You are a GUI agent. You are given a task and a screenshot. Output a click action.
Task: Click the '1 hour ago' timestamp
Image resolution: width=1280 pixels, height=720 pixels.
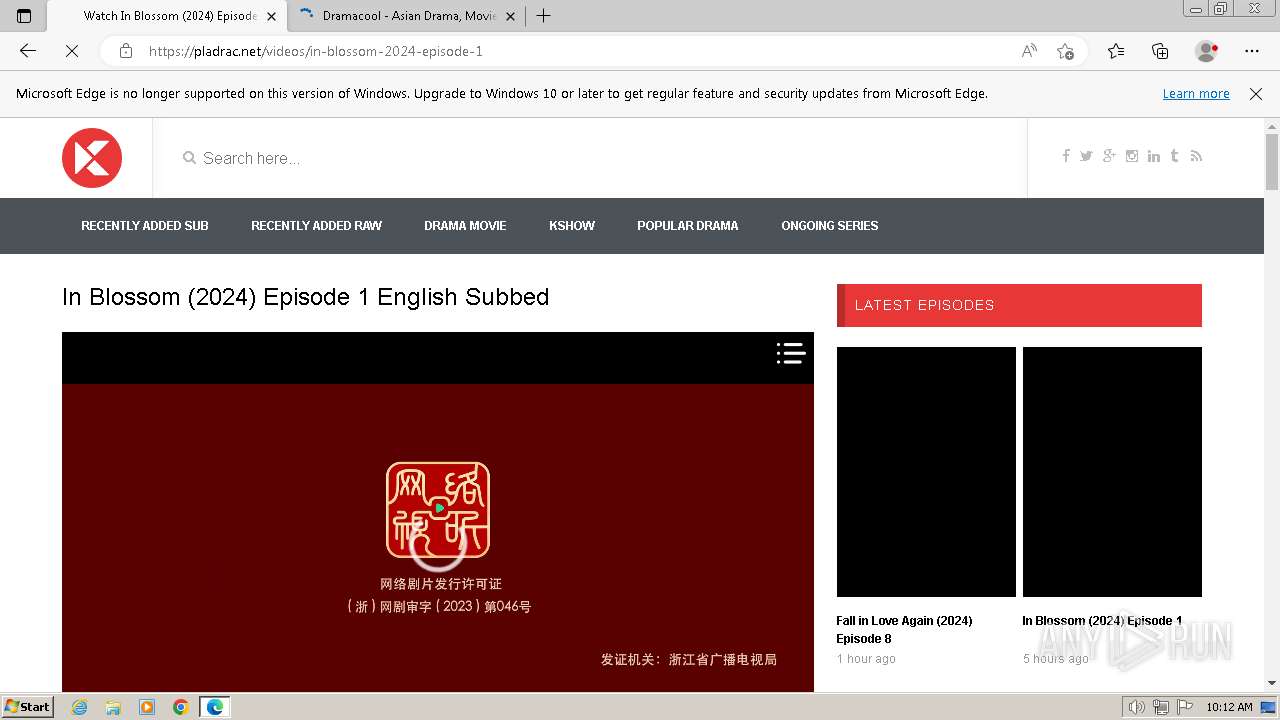(866, 659)
